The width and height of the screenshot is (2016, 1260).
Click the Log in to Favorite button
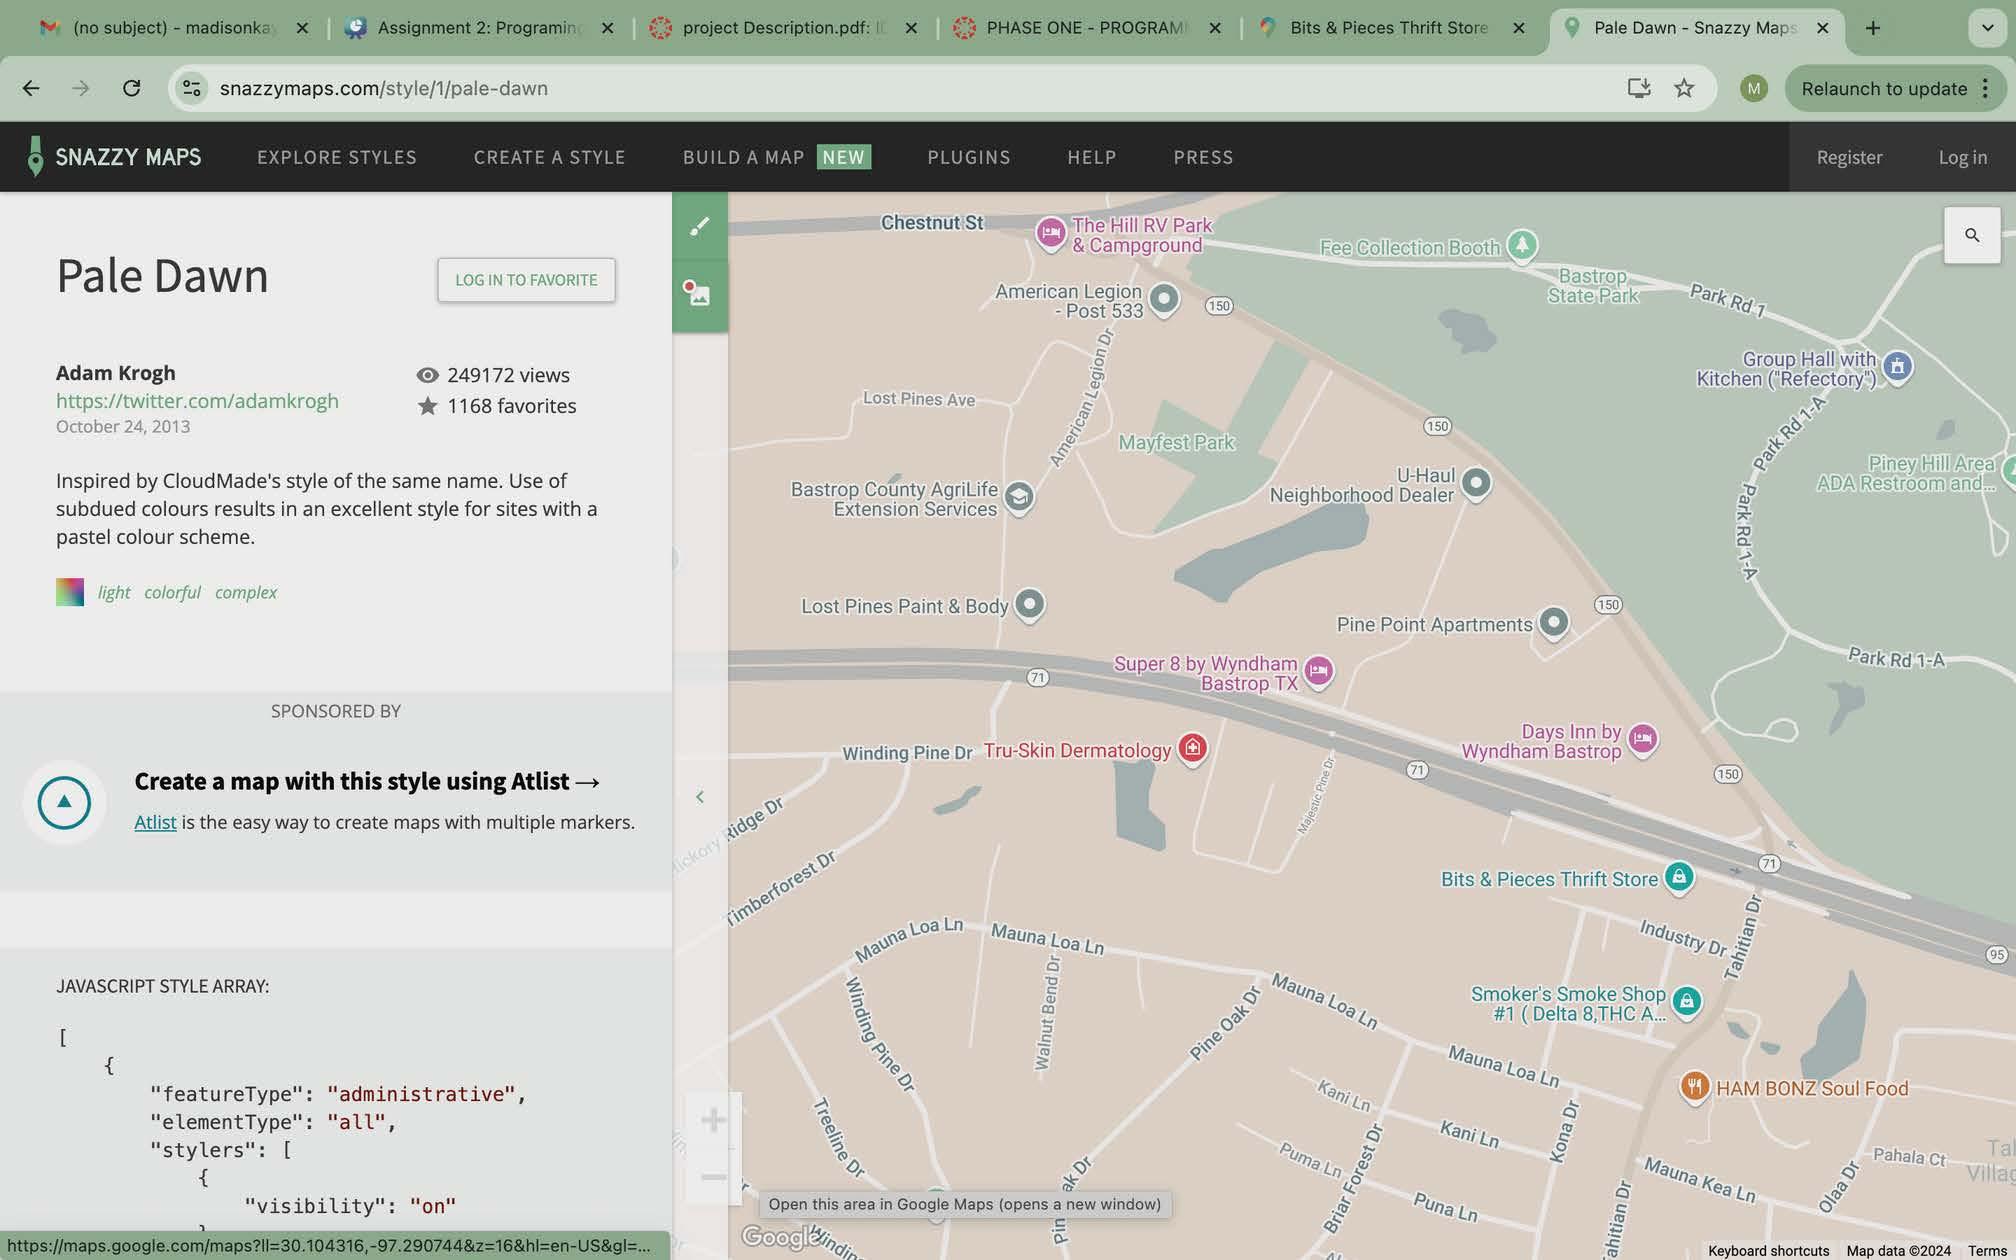click(x=526, y=280)
